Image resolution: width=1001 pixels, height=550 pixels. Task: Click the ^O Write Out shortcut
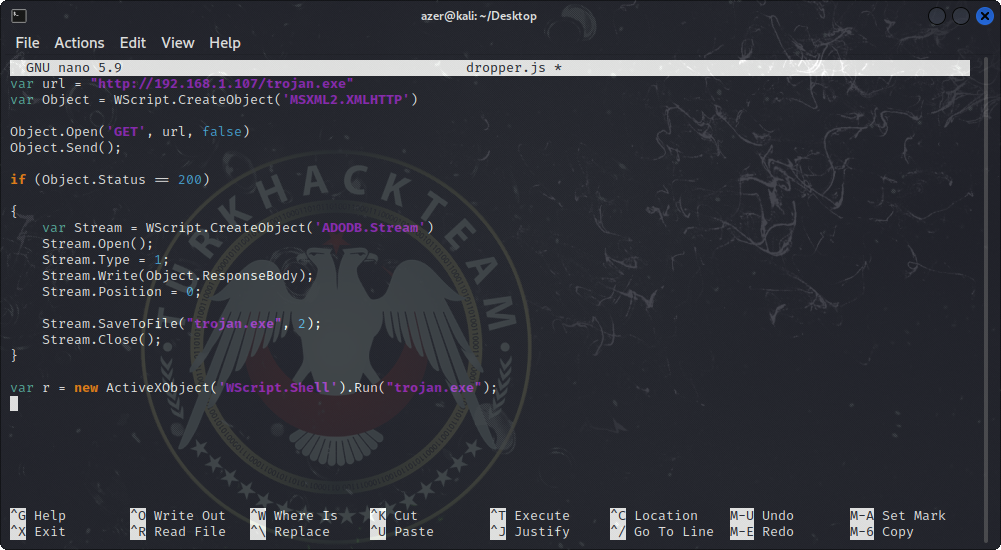[x=178, y=516]
